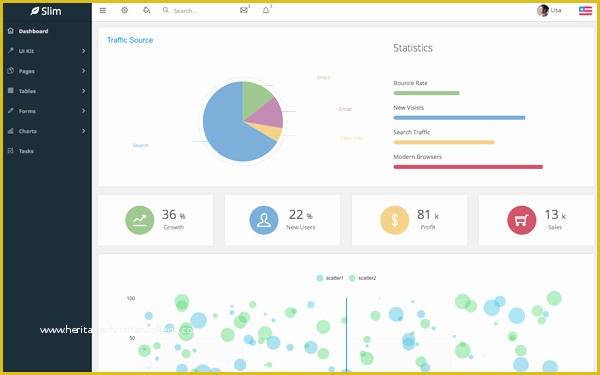Image resolution: width=600 pixels, height=375 pixels.
Task: Click the Slim leaf logo
Action: 35,11
